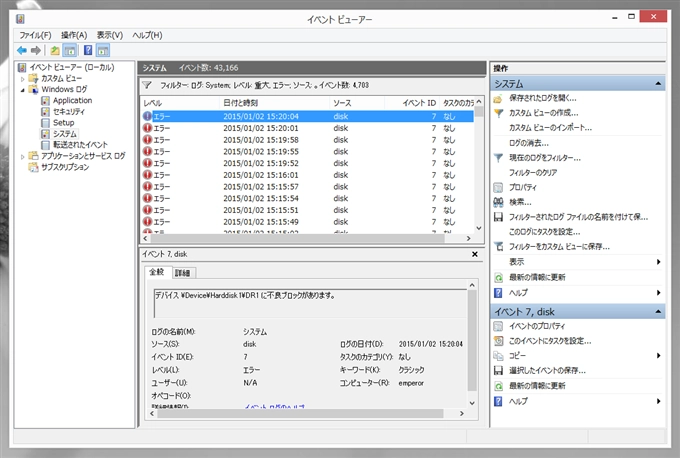Click the 検索 binoculars icon
Screen dimensions: 680x458
click(x=498, y=202)
